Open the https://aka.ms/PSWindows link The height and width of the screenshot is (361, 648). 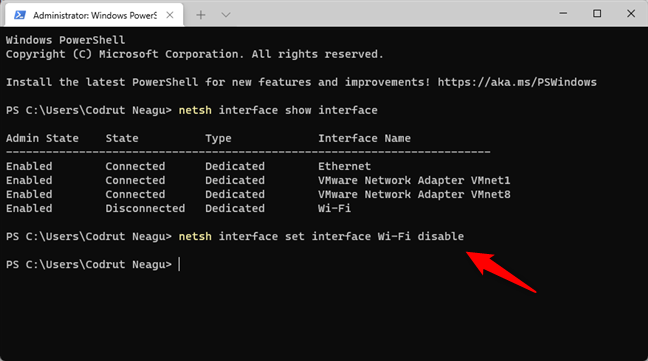[517, 82]
